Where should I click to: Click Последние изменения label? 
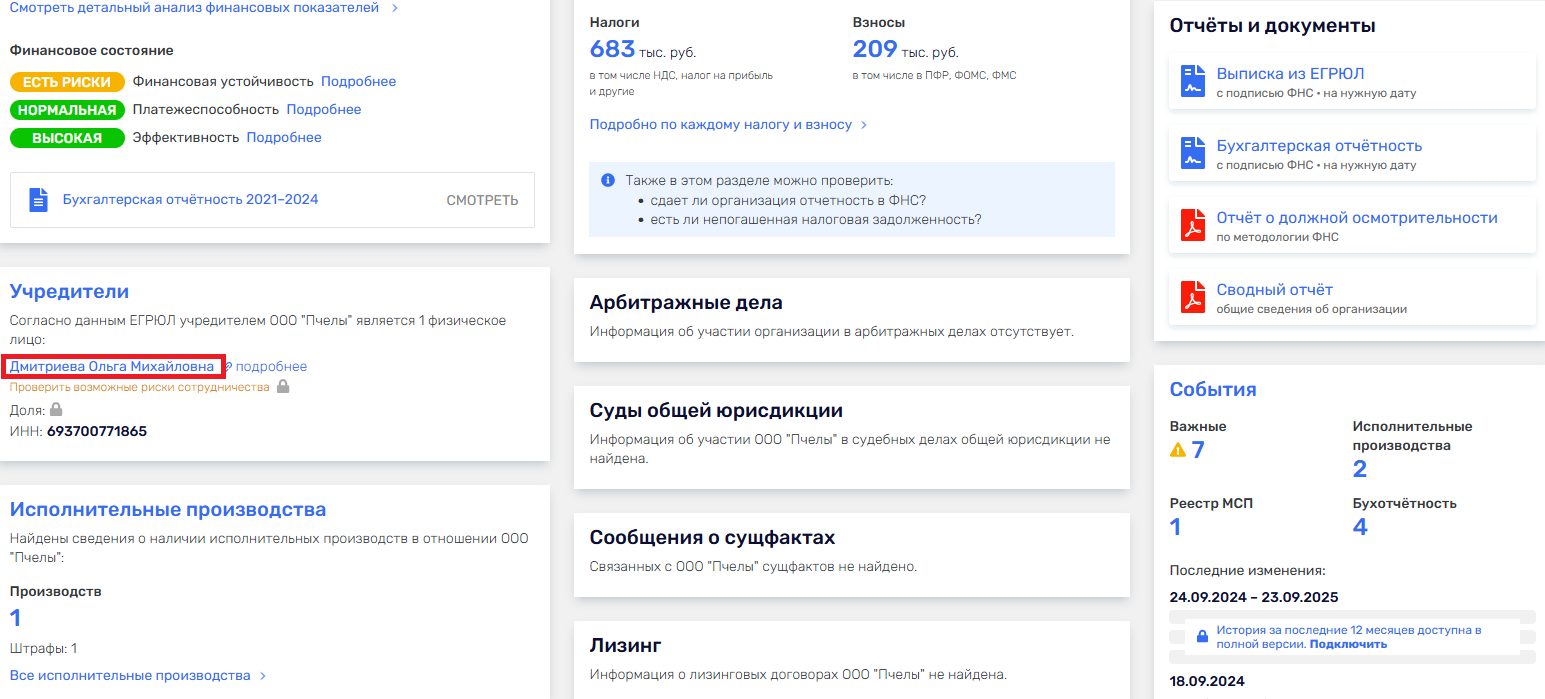pyautogui.click(x=1247, y=571)
